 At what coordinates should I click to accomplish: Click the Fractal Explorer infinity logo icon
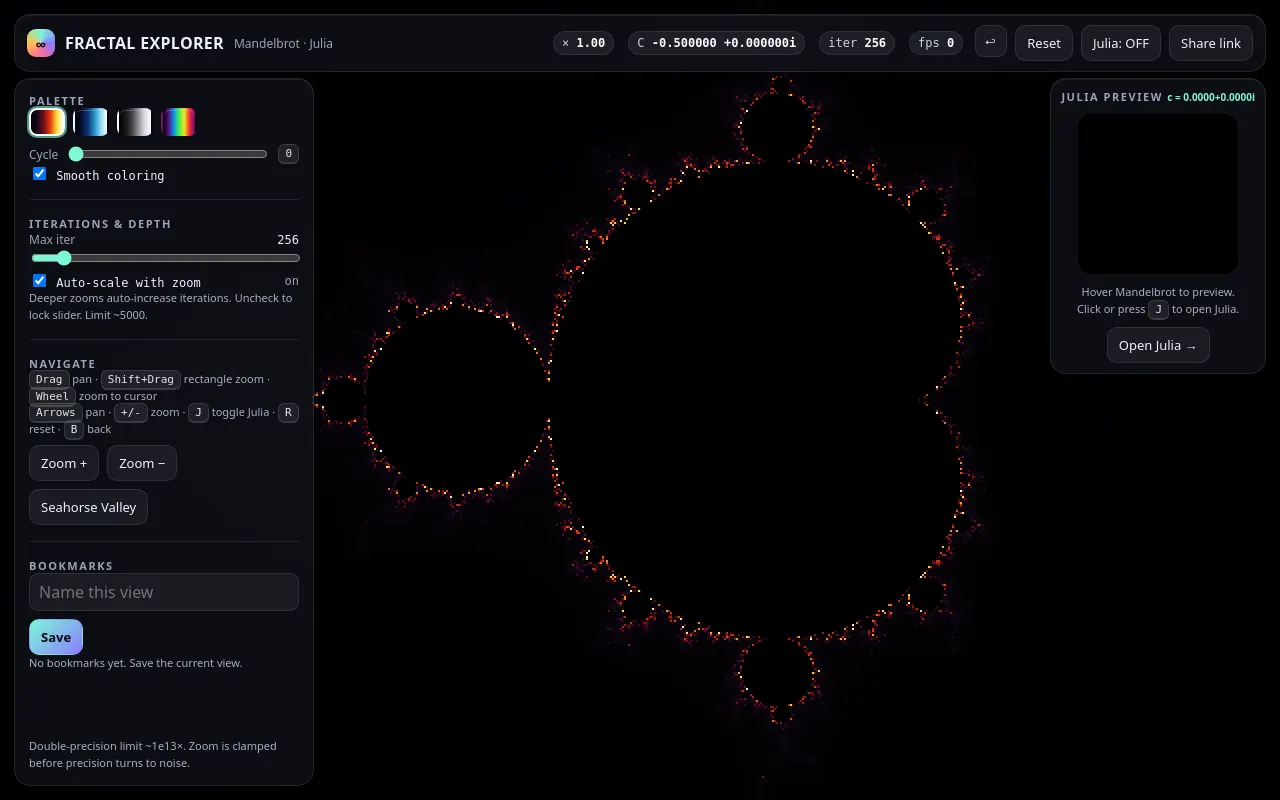click(x=41, y=43)
